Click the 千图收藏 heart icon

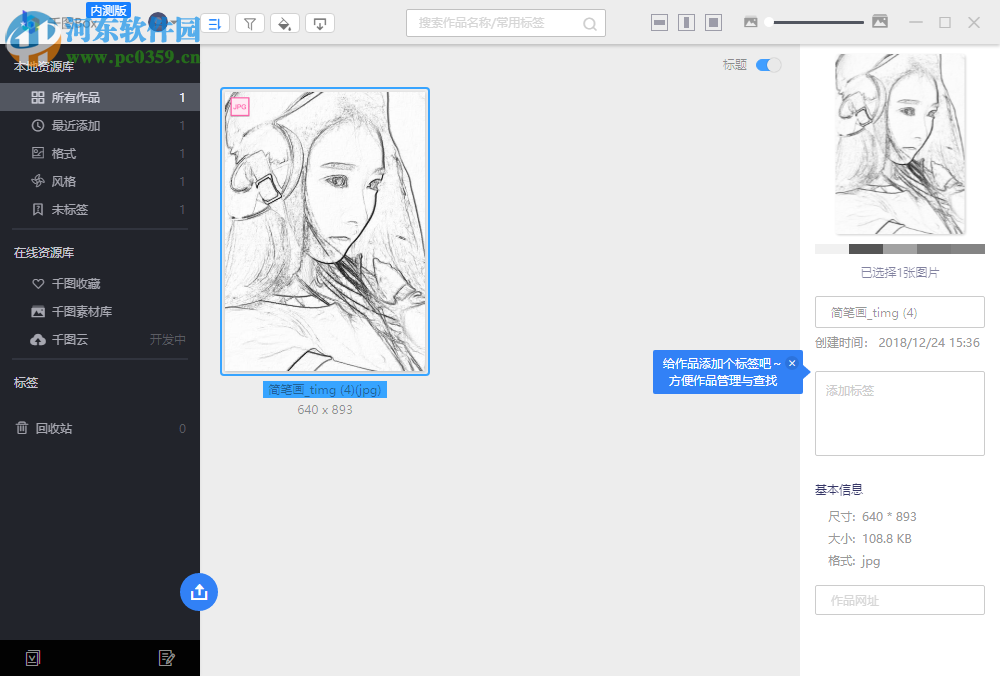click(x=38, y=284)
